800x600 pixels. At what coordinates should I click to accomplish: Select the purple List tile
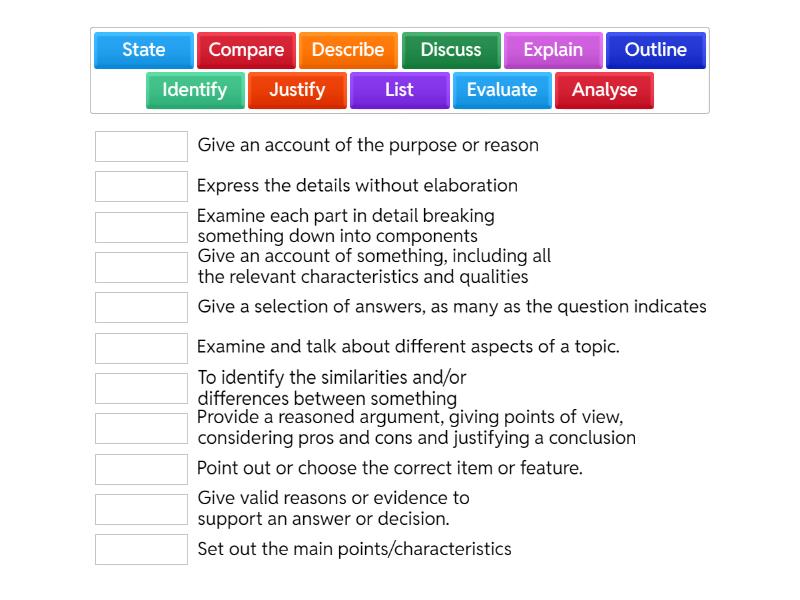399,90
